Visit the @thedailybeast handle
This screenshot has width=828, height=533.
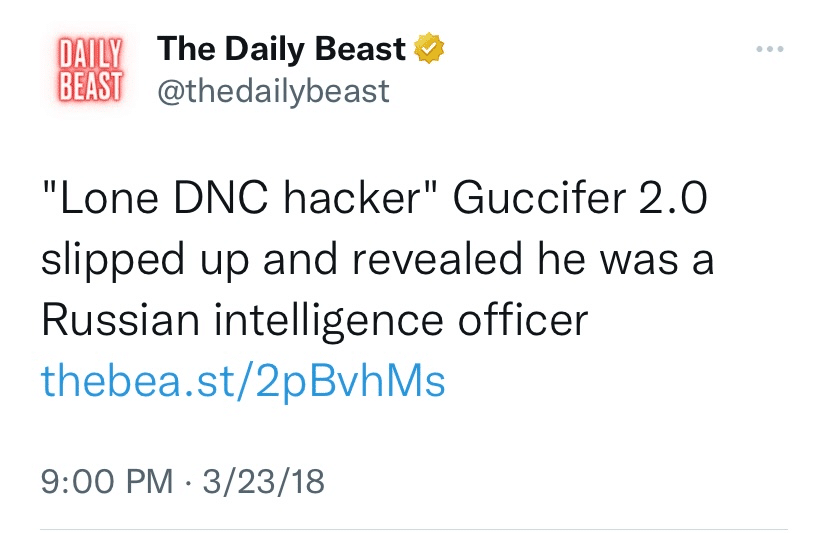pyautogui.click(x=273, y=91)
